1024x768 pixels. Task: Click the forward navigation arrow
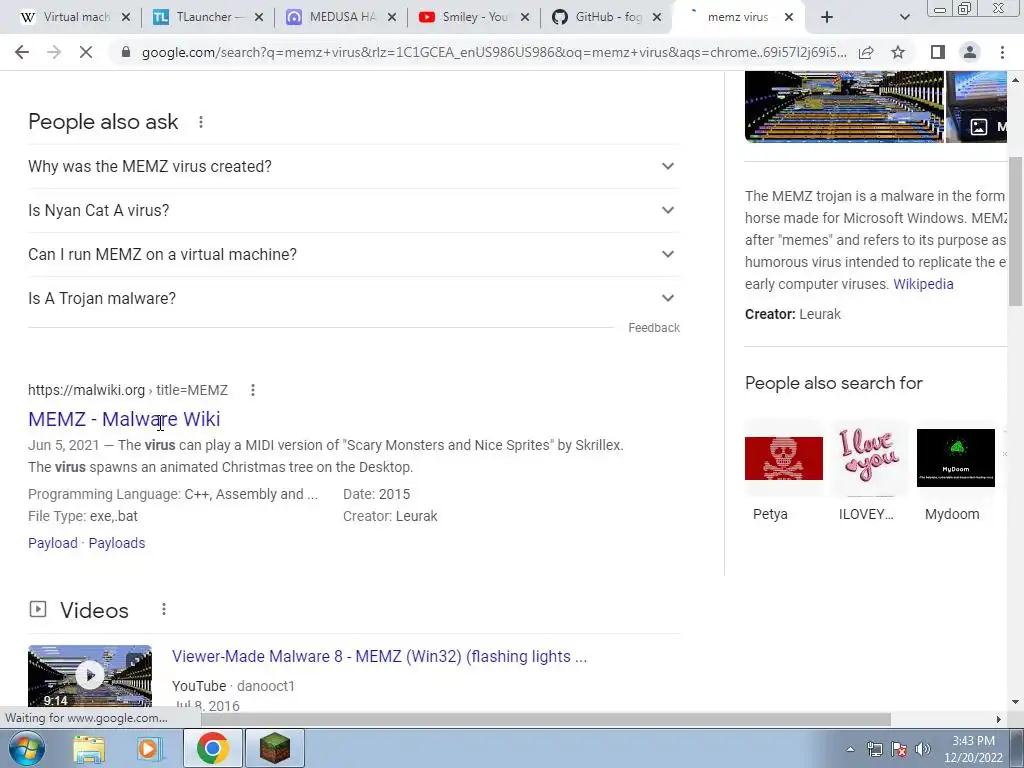[54, 52]
